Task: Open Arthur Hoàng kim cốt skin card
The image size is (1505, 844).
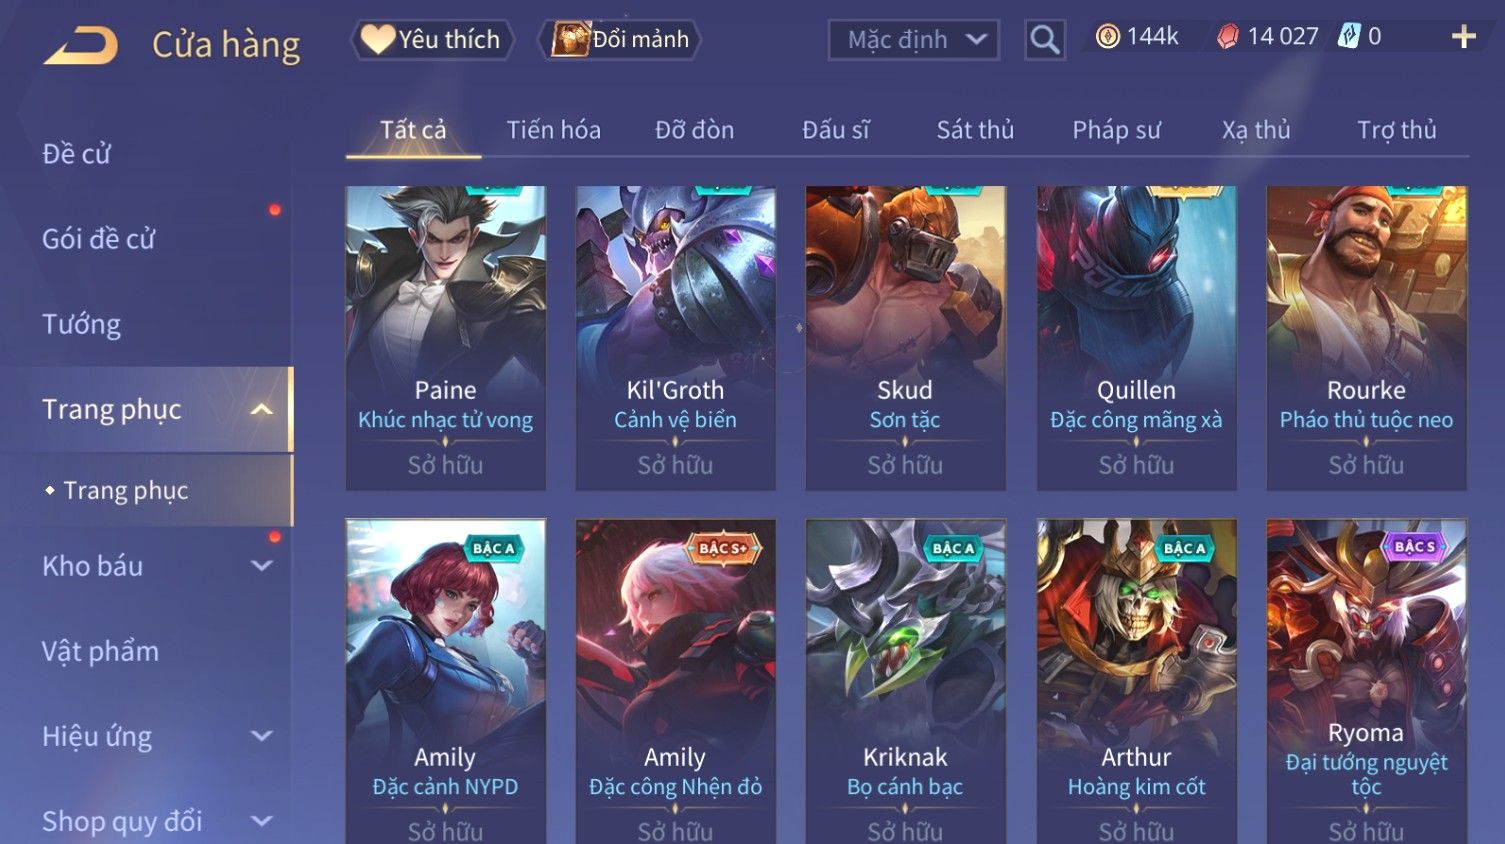Action: (x=1137, y=681)
